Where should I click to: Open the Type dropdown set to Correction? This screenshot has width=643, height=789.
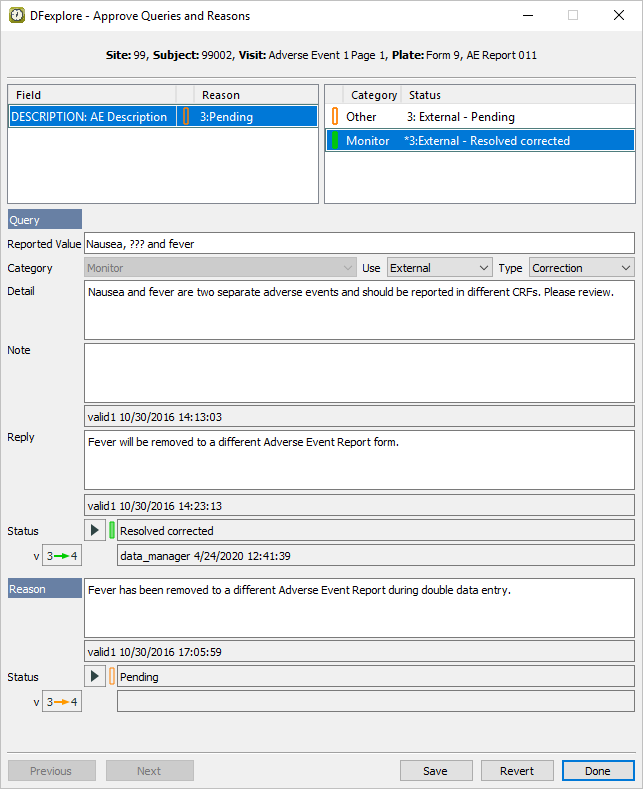(581, 268)
